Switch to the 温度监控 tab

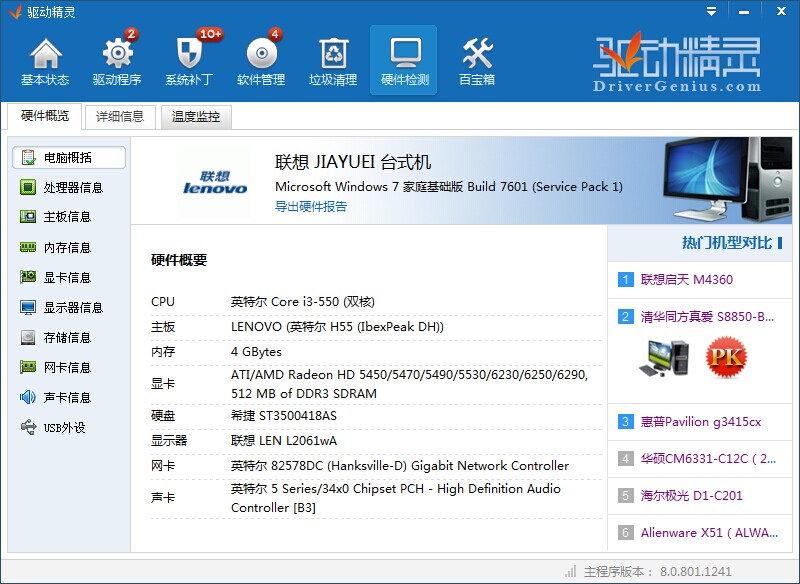tap(196, 117)
